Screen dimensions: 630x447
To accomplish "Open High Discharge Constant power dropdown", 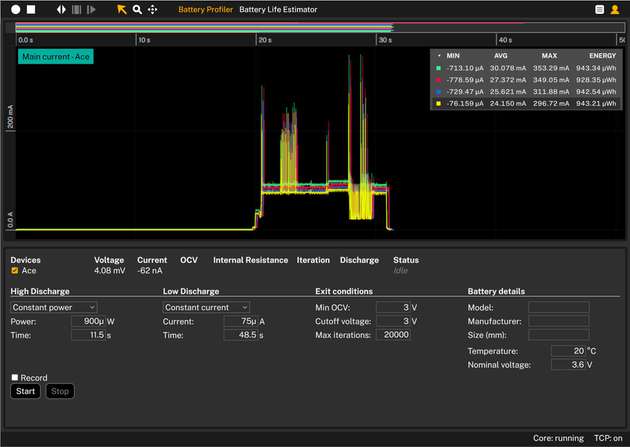I will 53,307.
